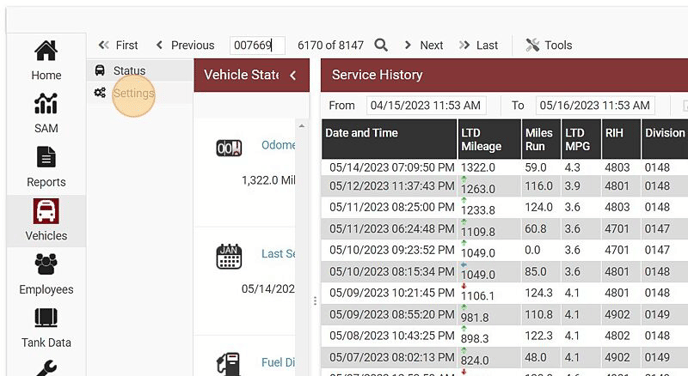Open the Home section in sidebar
This screenshot has width=688, height=376.
46,60
